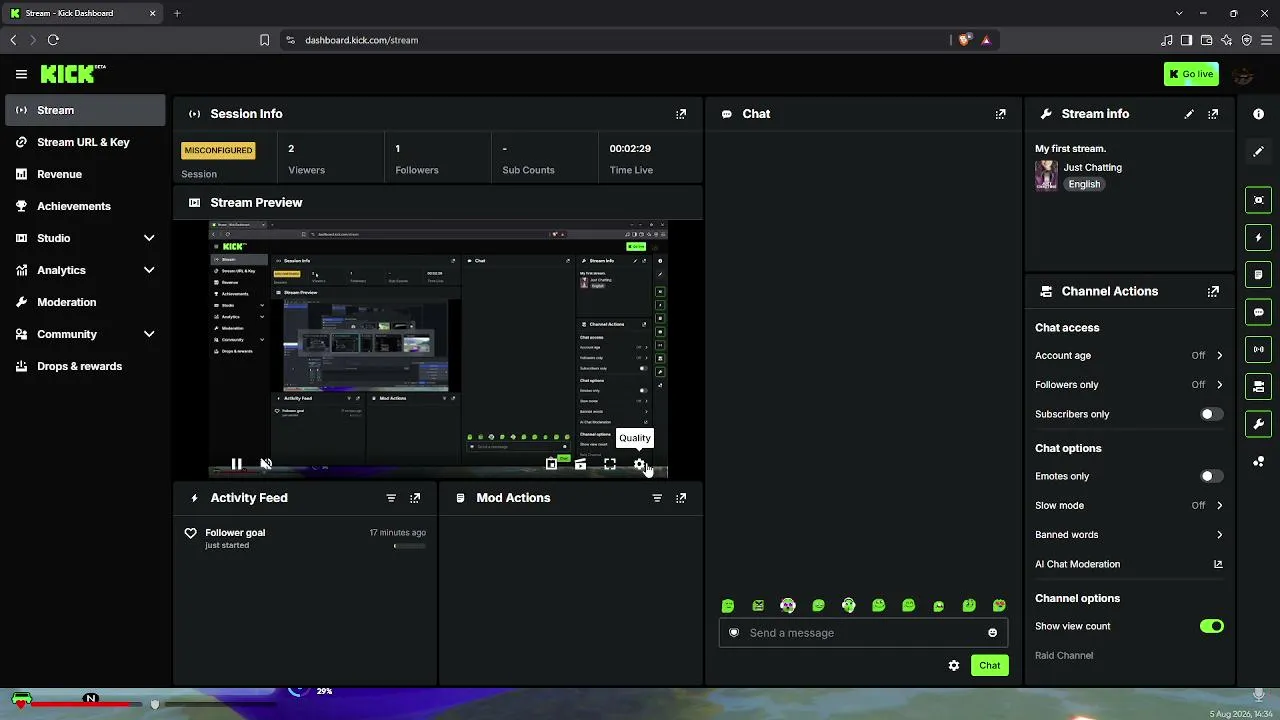Open the info icon in right toolbar
Image resolution: width=1280 pixels, height=720 pixels.
coord(1259,114)
